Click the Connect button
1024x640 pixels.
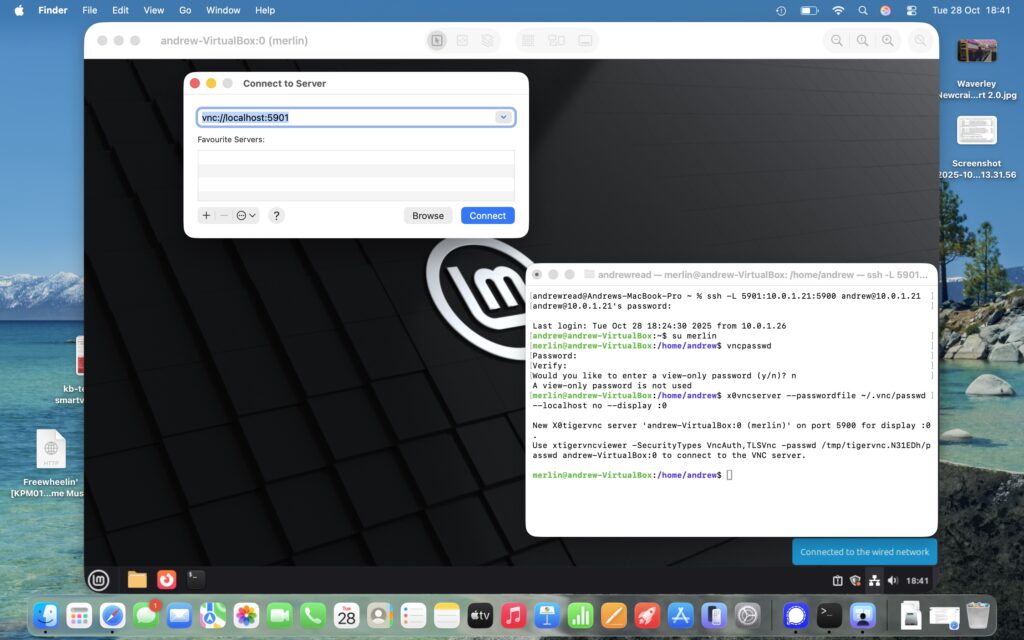click(487, 216)
